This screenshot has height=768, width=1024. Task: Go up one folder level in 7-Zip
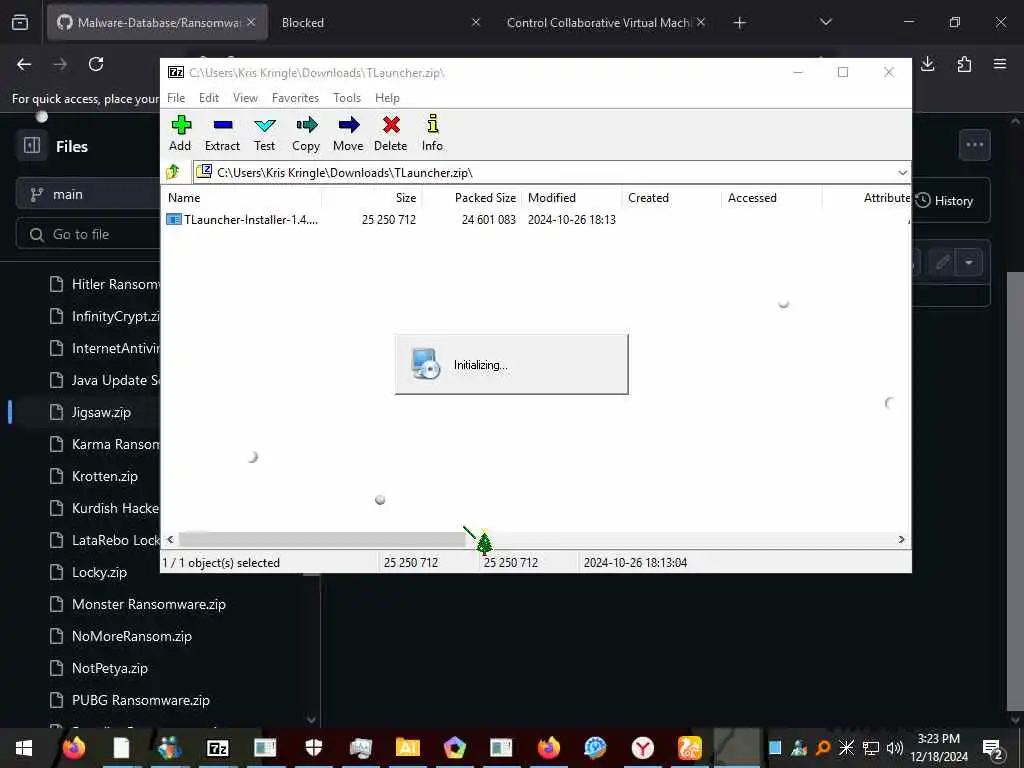pyautogui.click(x=173, y=172)
